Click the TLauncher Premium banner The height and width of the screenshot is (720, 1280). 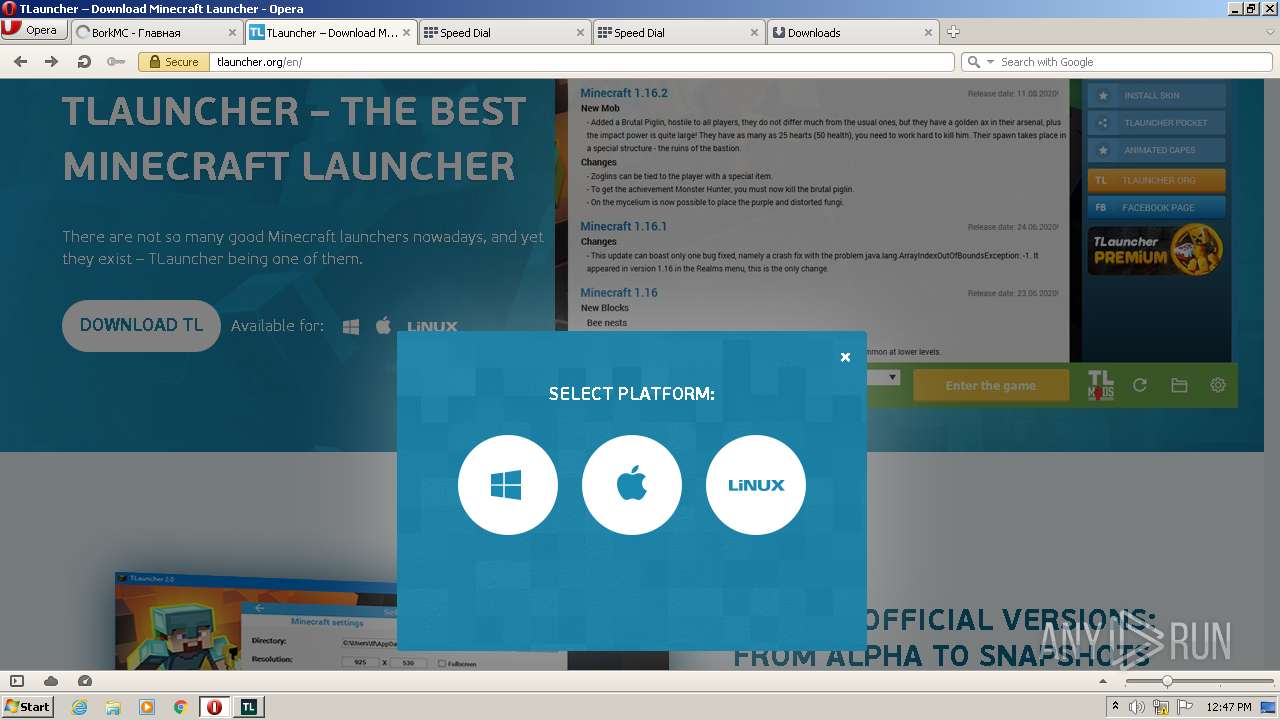coord(1156,250)
